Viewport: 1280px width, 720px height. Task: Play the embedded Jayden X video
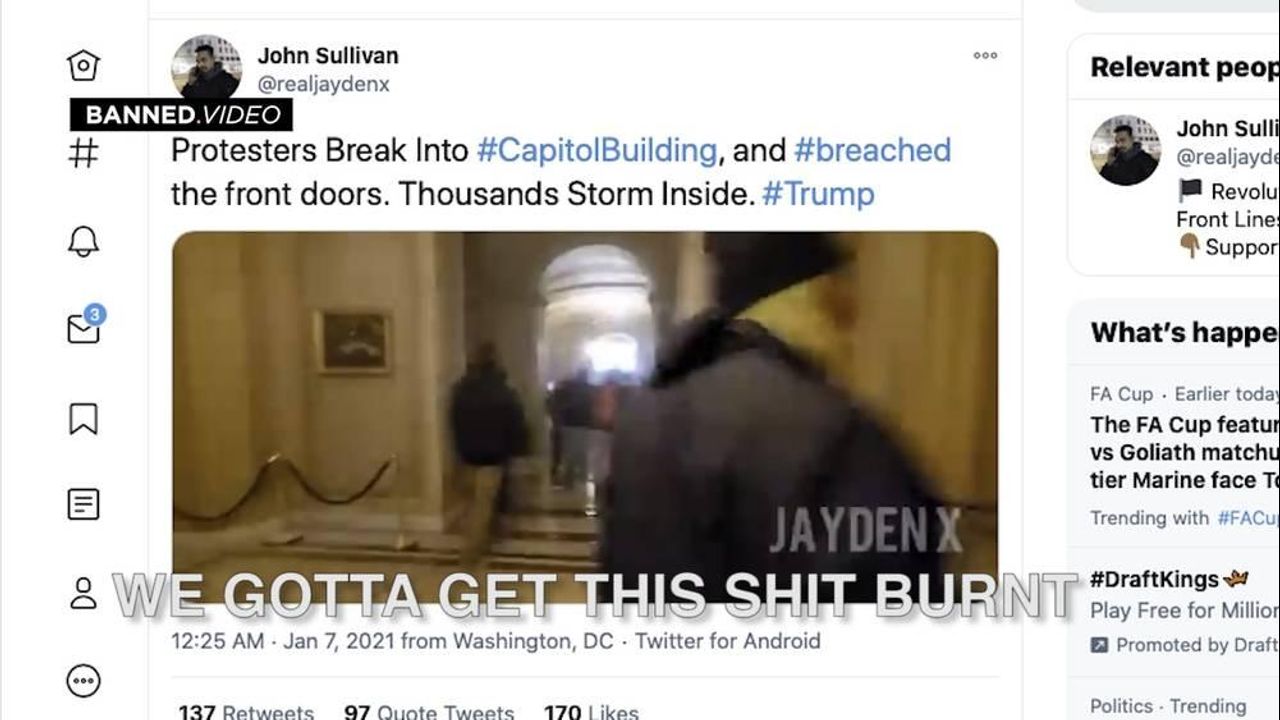(x=585, y=415)
